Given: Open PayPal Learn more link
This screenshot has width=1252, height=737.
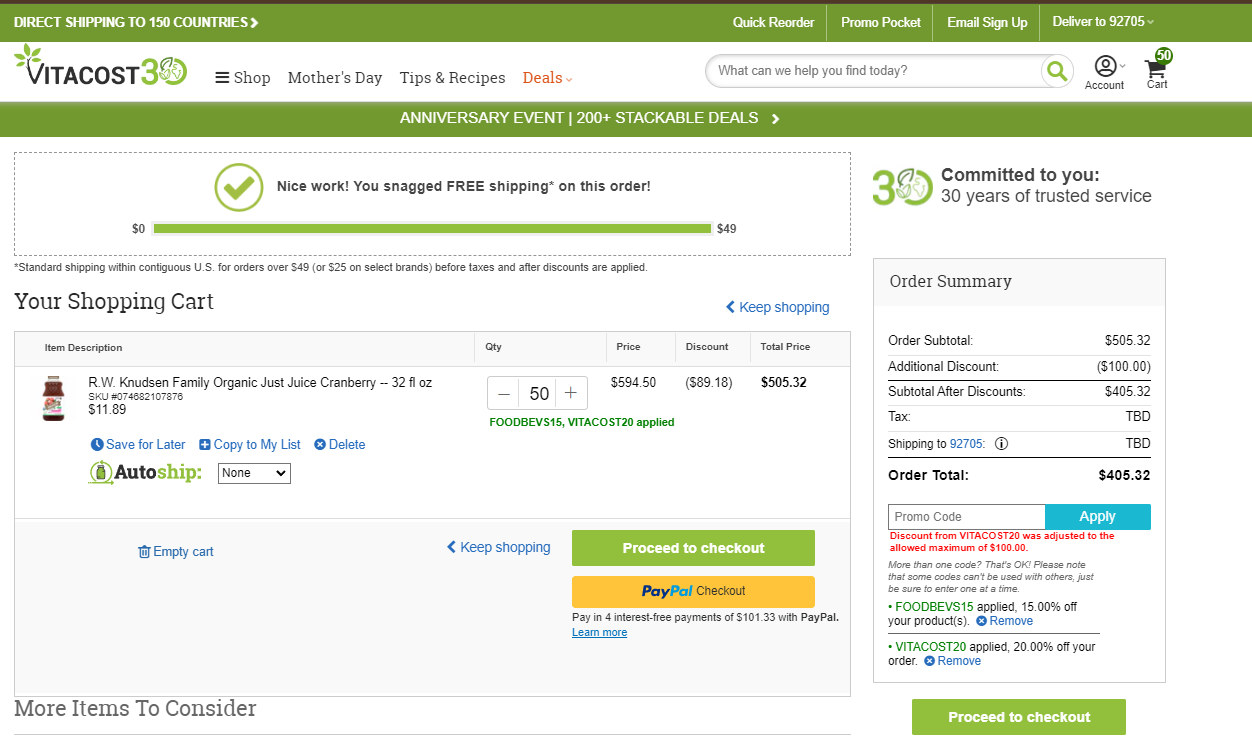Looking at the screenshot, I should tap(599, 632).
